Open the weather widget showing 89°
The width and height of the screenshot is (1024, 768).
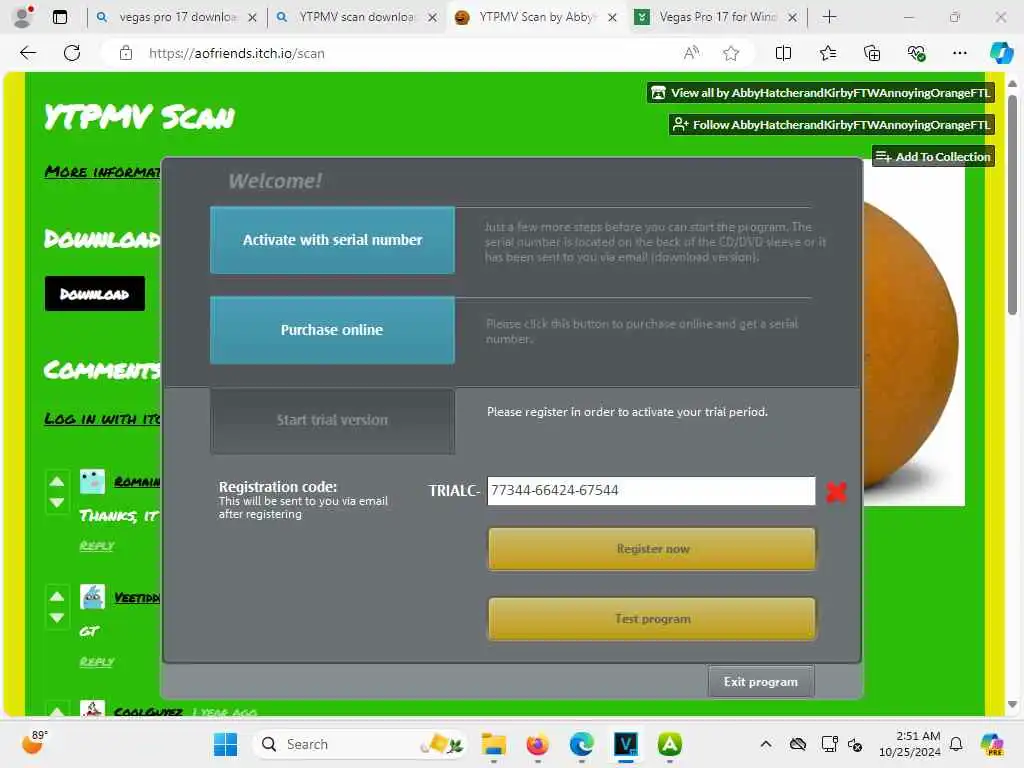(34, 743)
